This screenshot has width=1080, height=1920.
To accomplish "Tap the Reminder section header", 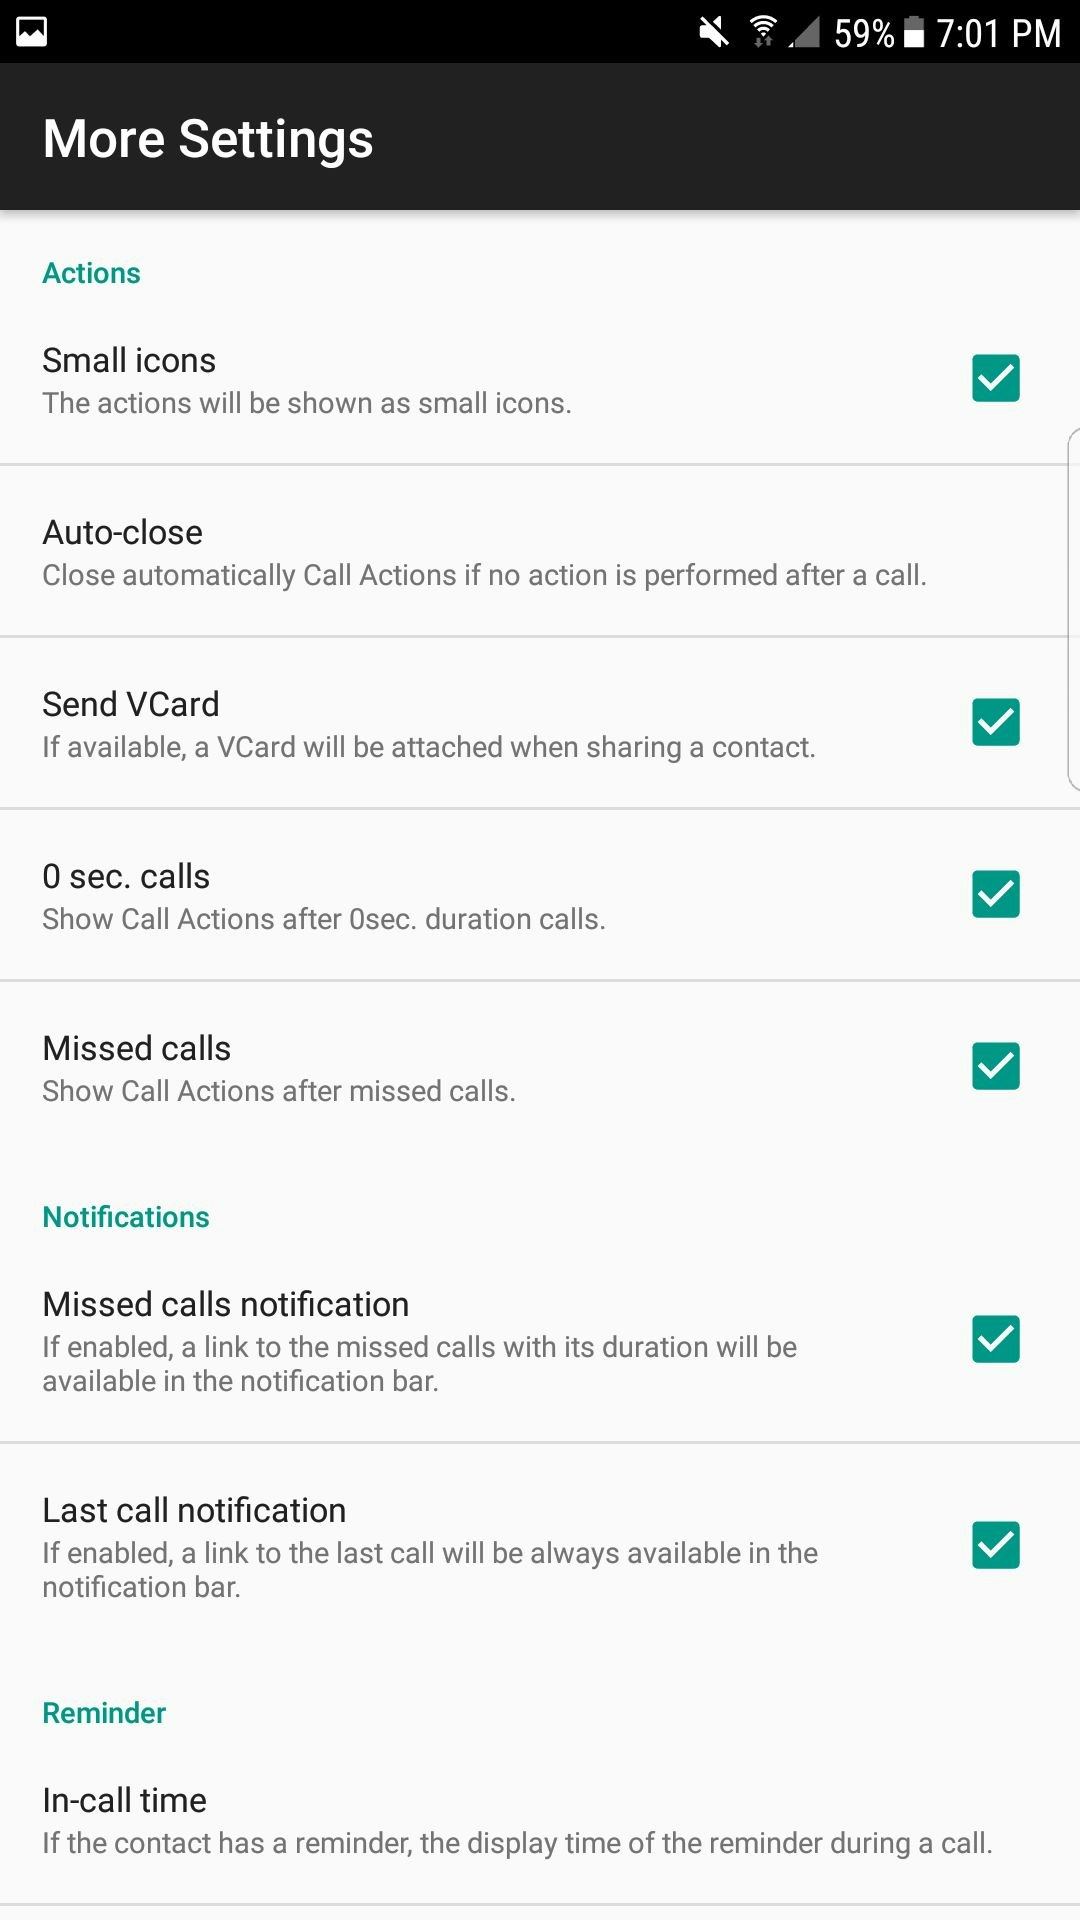I will coord(103,1712).
